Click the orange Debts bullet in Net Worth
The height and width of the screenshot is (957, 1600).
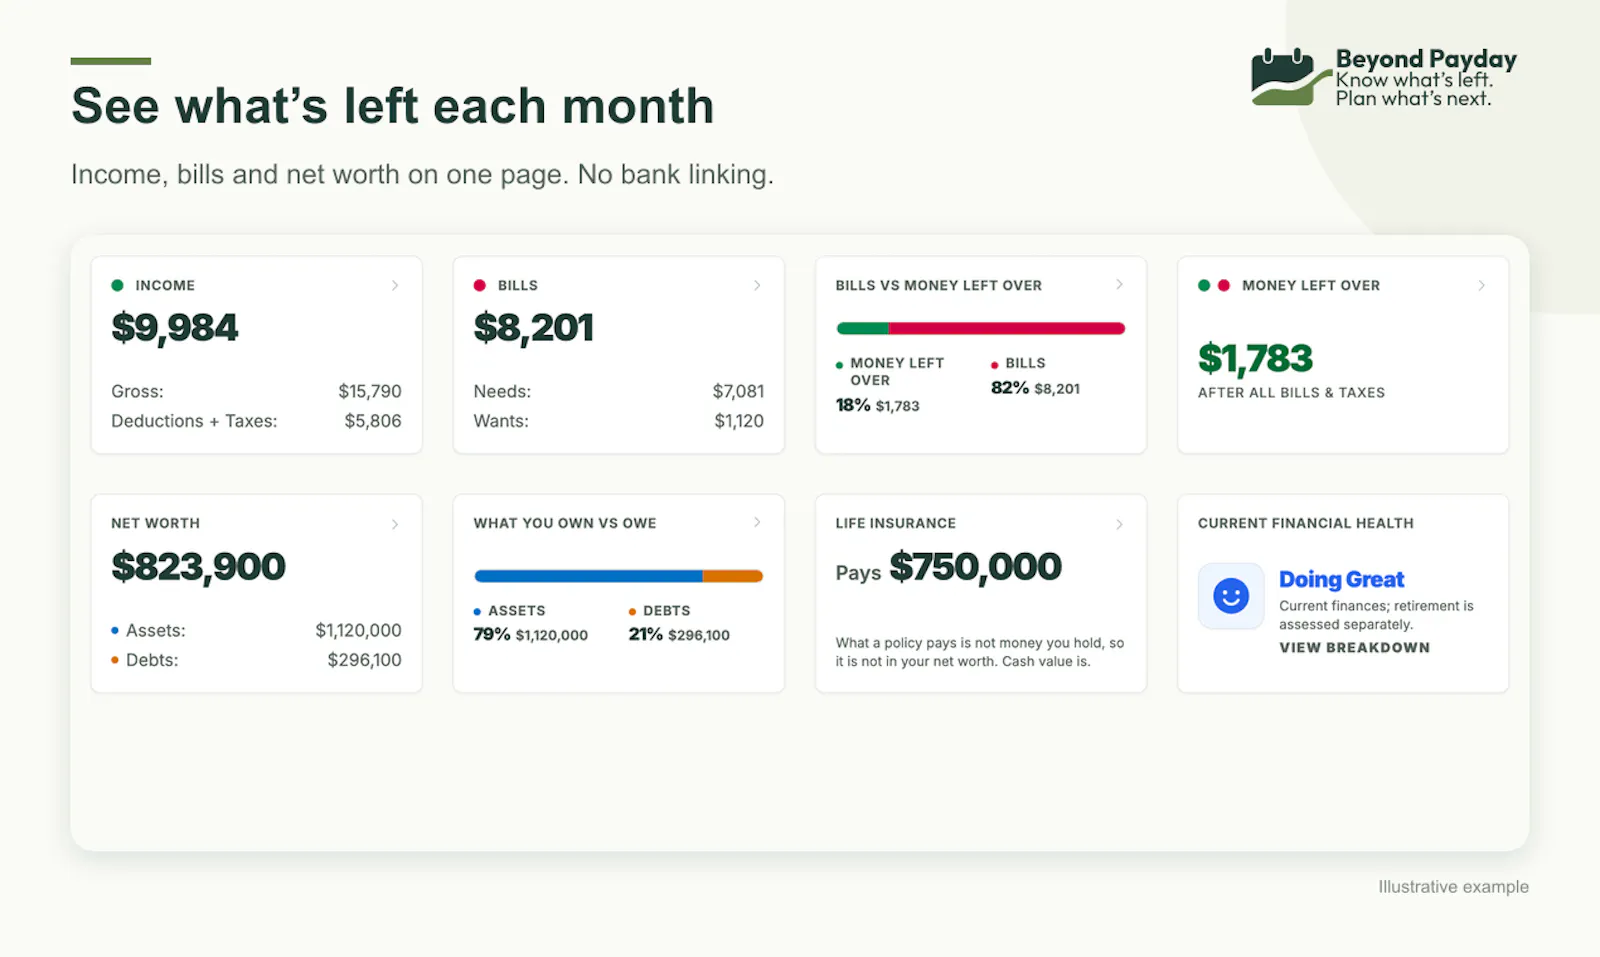[x=115, y=660]
